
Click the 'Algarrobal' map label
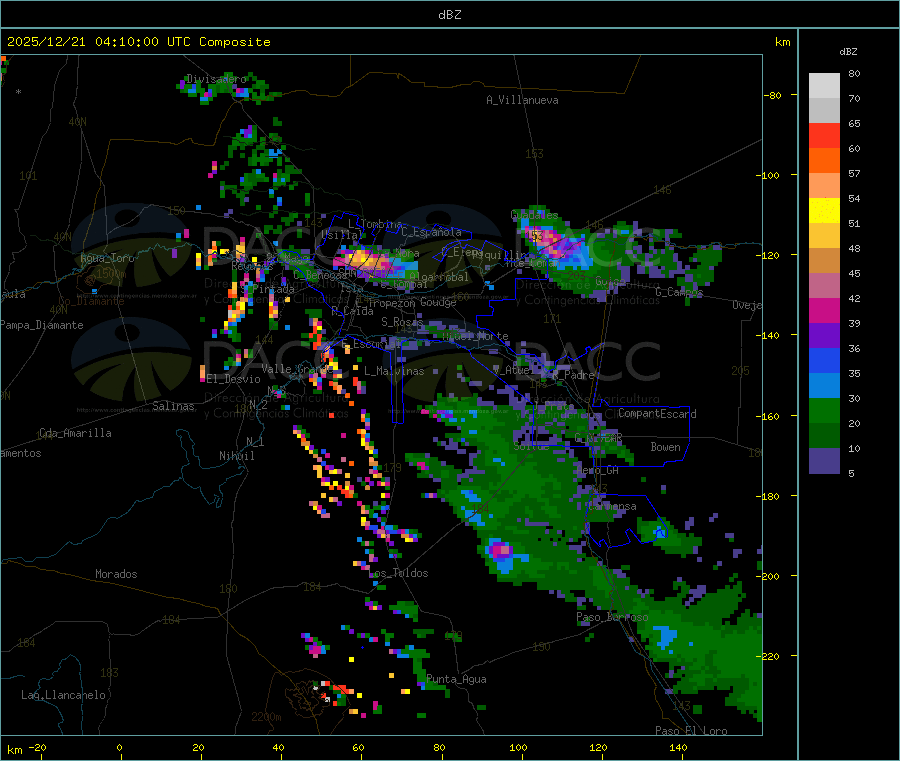[439, 277]
